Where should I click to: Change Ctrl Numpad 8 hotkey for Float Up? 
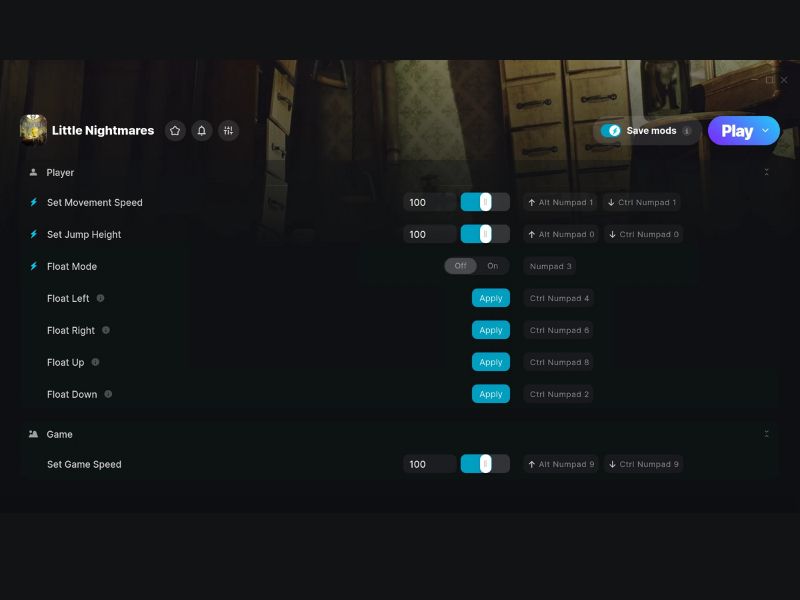click(x=559, y=362)
